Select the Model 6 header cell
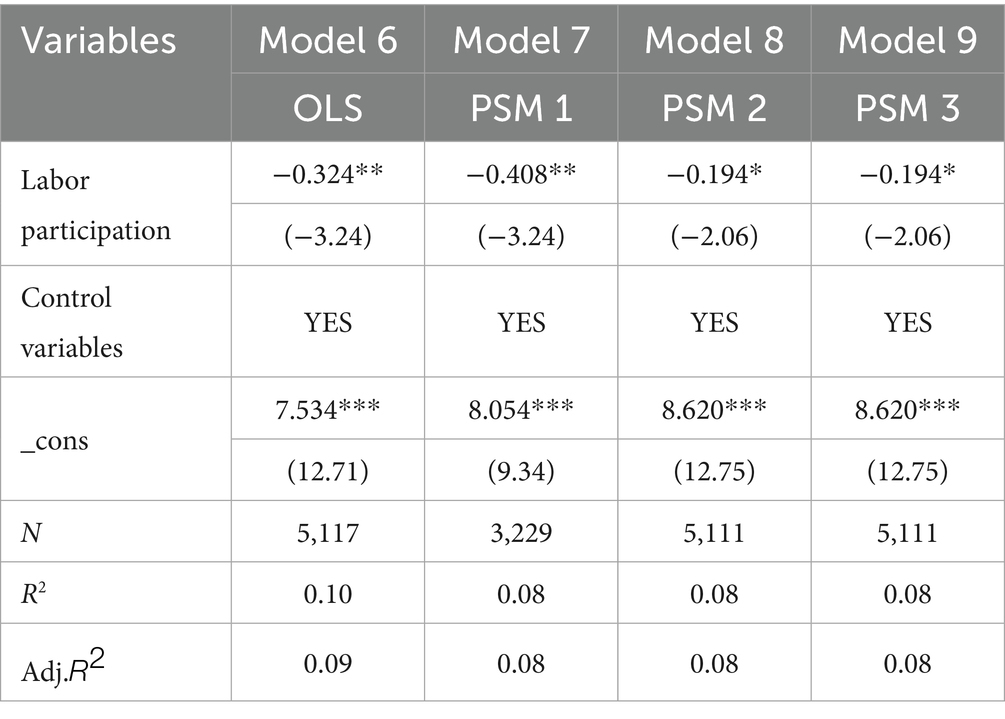 click(x=327, y=41)
